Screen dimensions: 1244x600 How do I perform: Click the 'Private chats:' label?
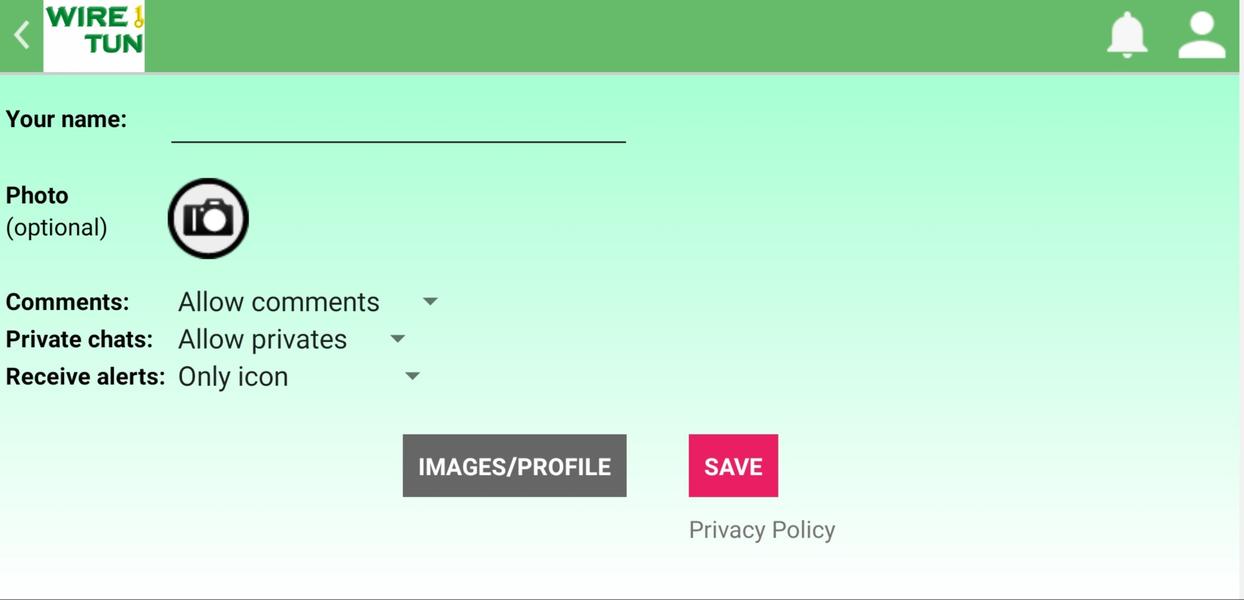79,339
